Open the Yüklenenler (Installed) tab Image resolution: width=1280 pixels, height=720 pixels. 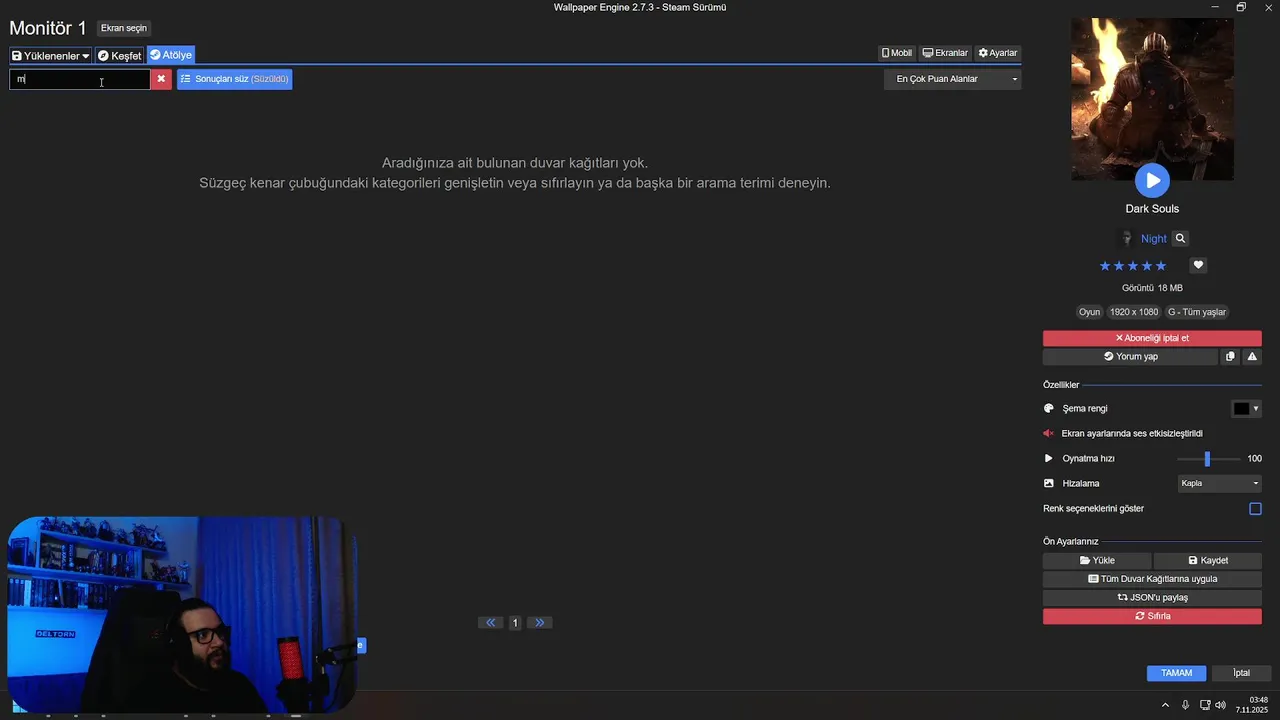[x=51, y=56]
